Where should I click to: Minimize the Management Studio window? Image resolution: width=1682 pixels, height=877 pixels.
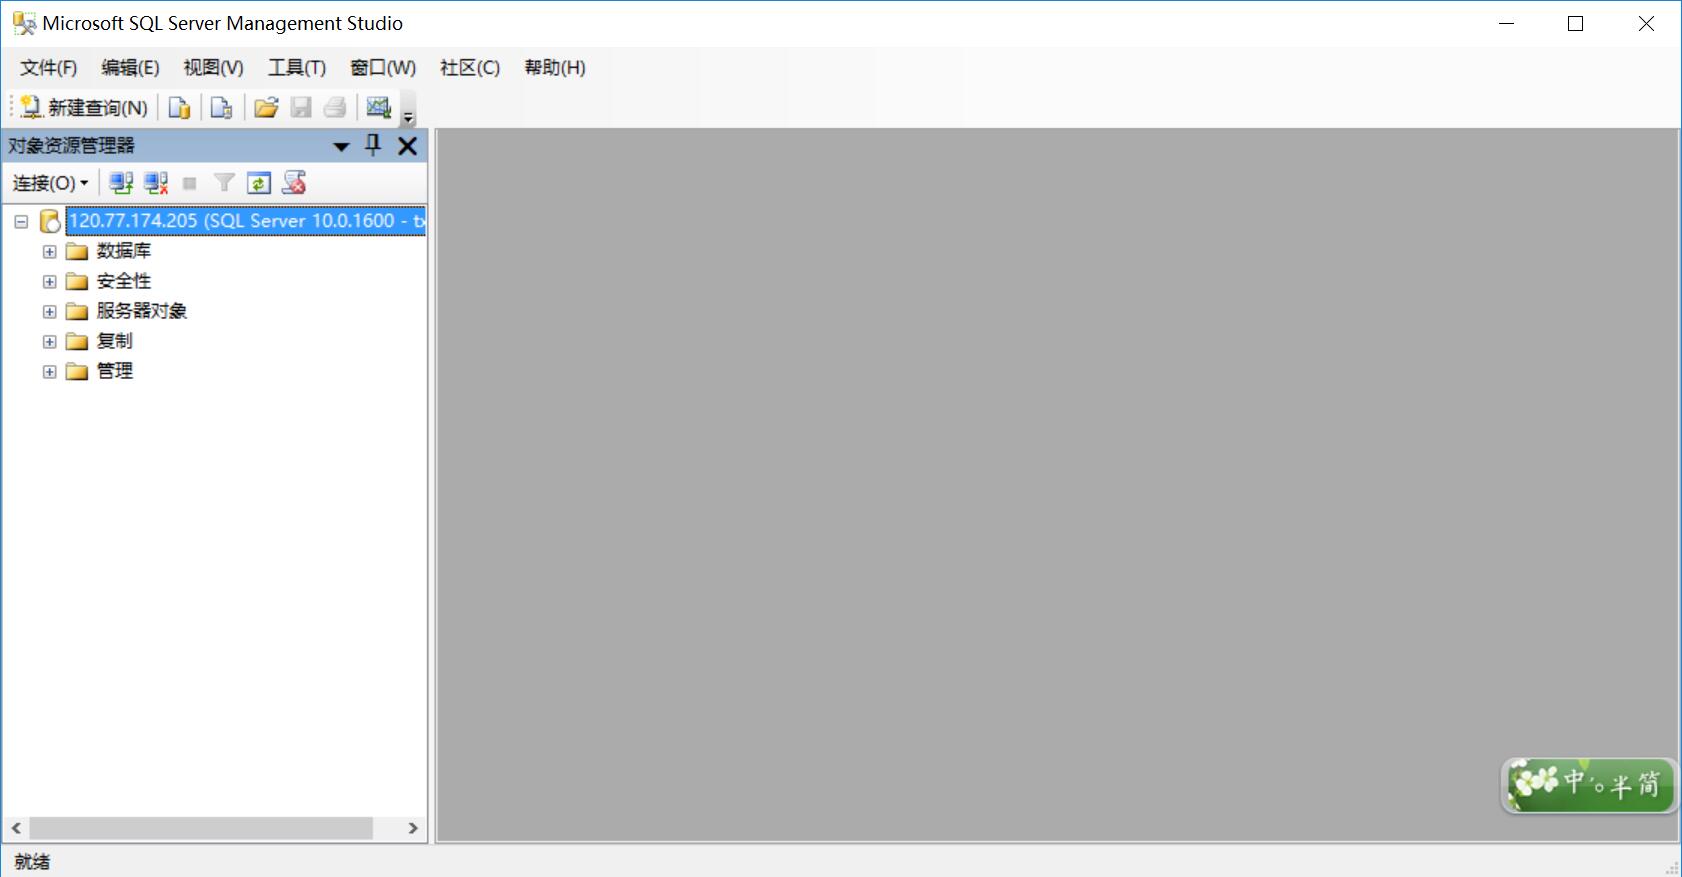coord(1507,24)
